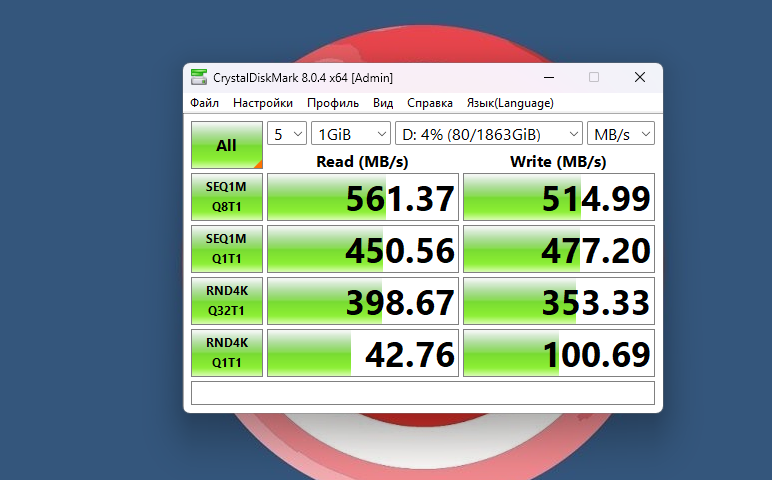This screenshot has height=480, width=772.
Task: Click the 561.37 read result cell
Action: (363, 197)
